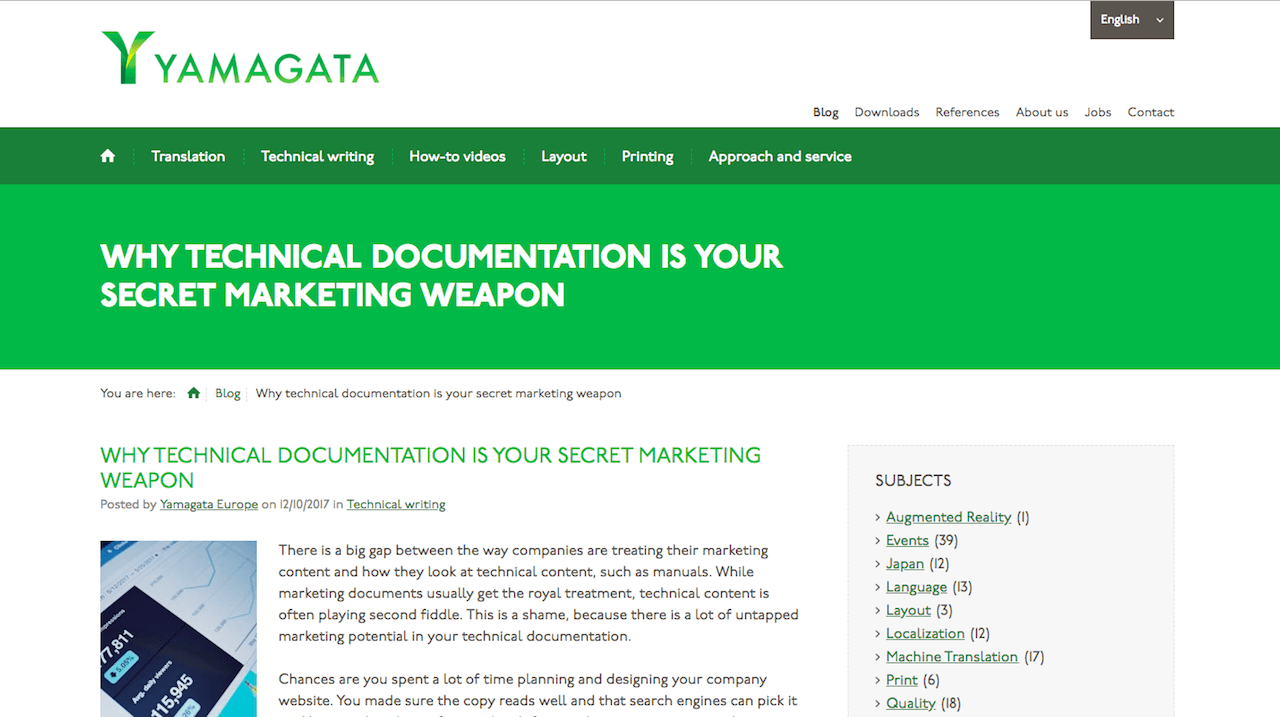The width and height of the screenshot is (1280, 717).
Task: Click the posting date 12/10/2017
Action: click(305, 504)
